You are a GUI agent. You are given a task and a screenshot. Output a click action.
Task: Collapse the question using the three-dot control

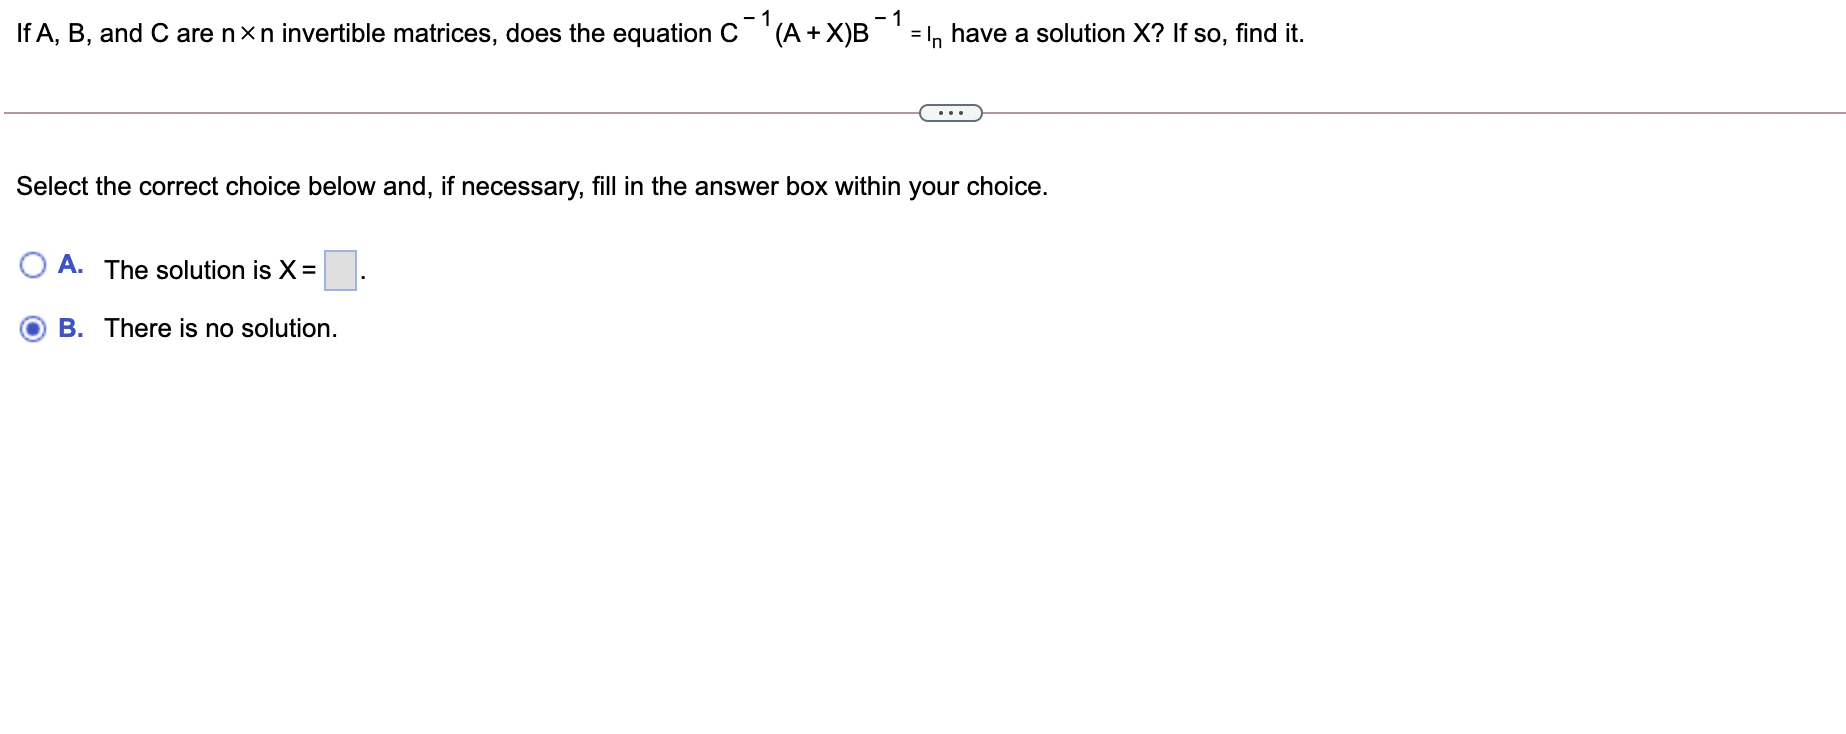tap(948, 112)
